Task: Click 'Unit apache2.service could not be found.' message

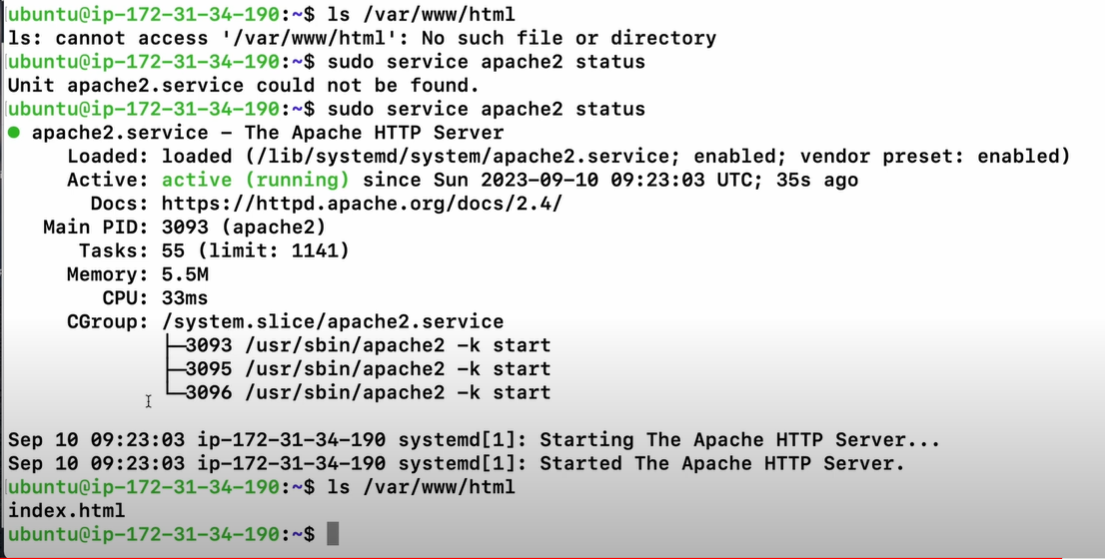Action: point(243,85)
